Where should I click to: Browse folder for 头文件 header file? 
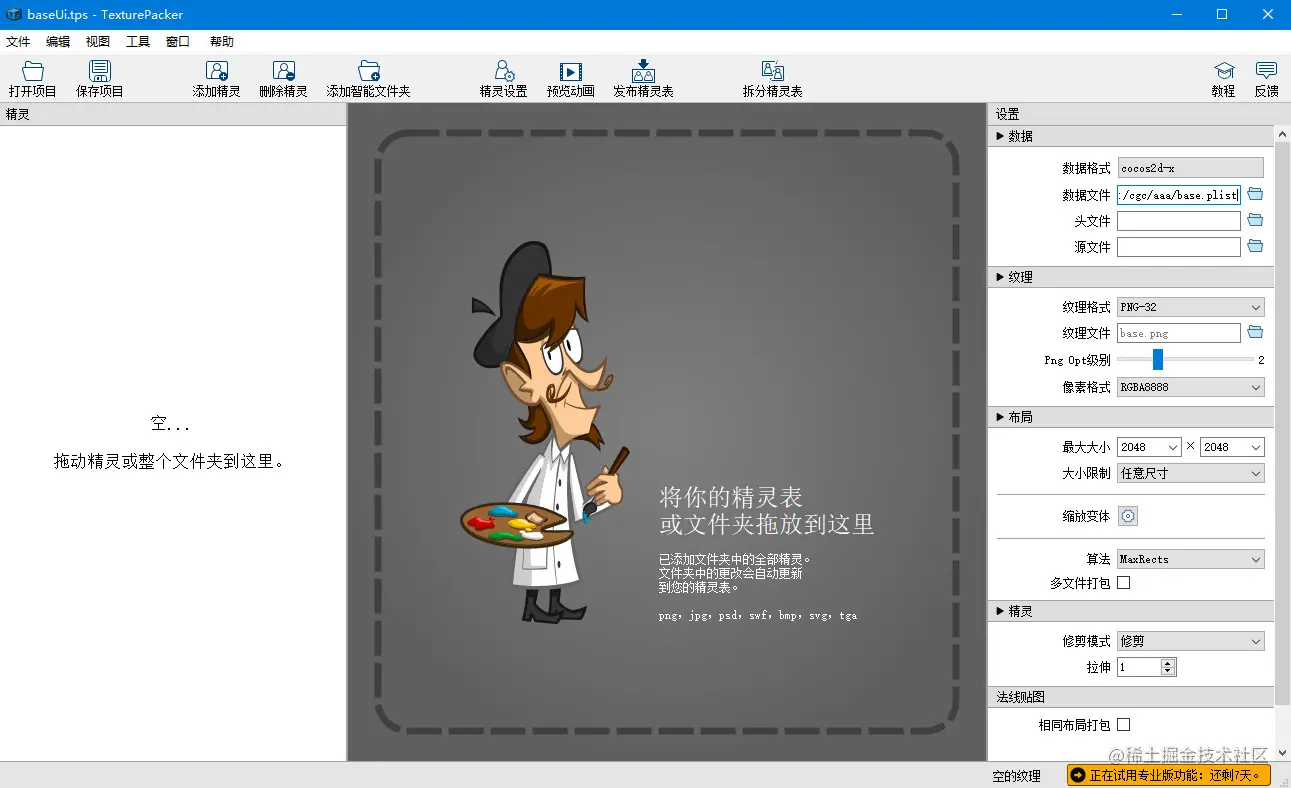tap(1255, 220)
